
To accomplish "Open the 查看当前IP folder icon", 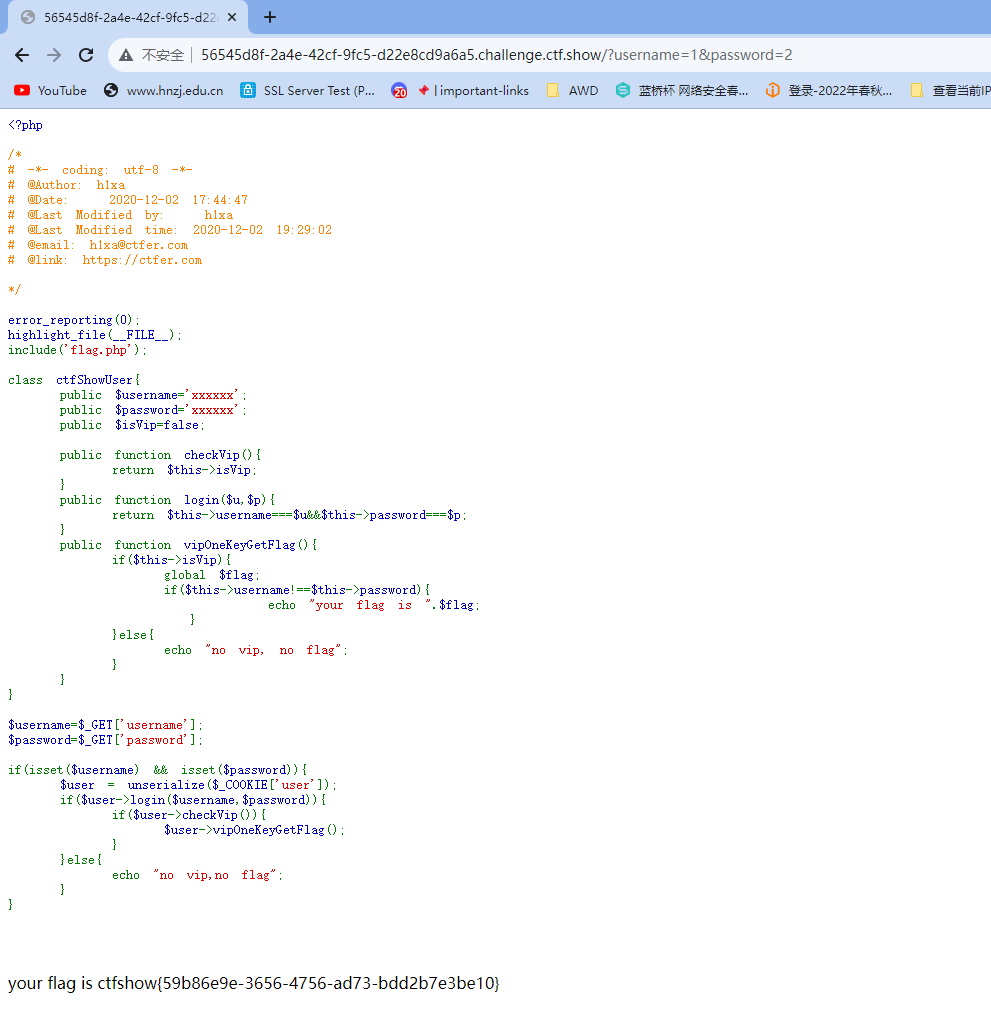I will (x=917, y=91).
